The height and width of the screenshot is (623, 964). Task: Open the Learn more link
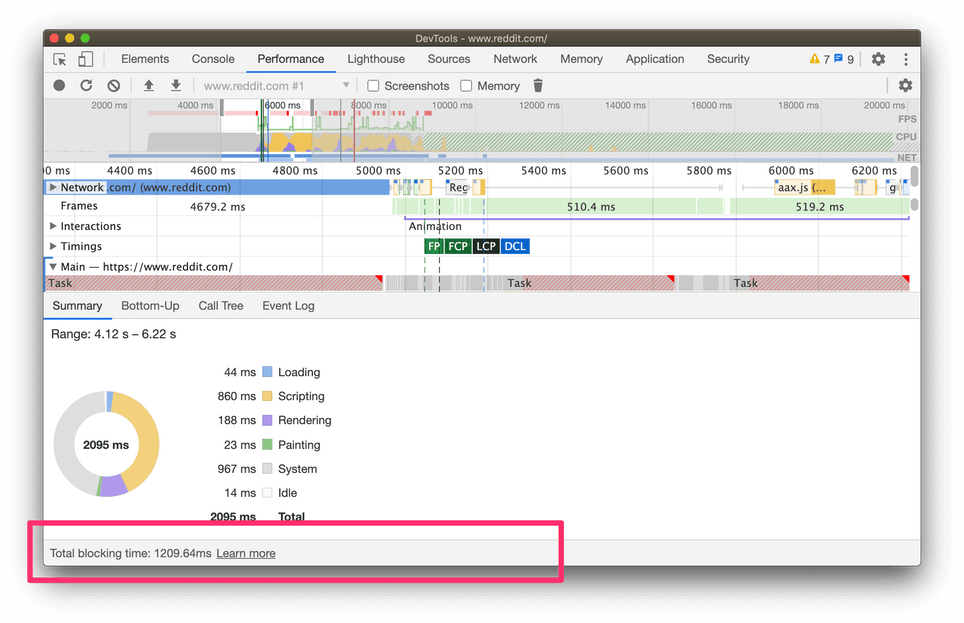(x=246, y=553)
